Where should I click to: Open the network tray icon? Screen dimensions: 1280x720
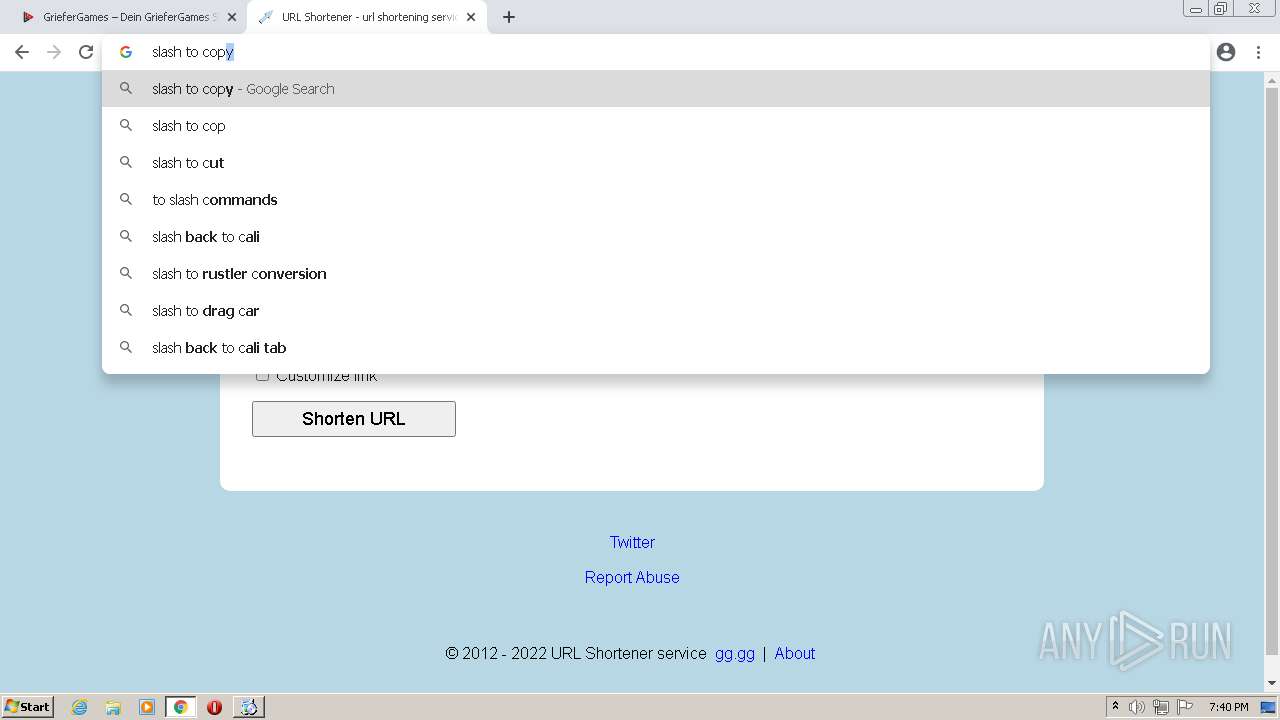point(1161,707)
